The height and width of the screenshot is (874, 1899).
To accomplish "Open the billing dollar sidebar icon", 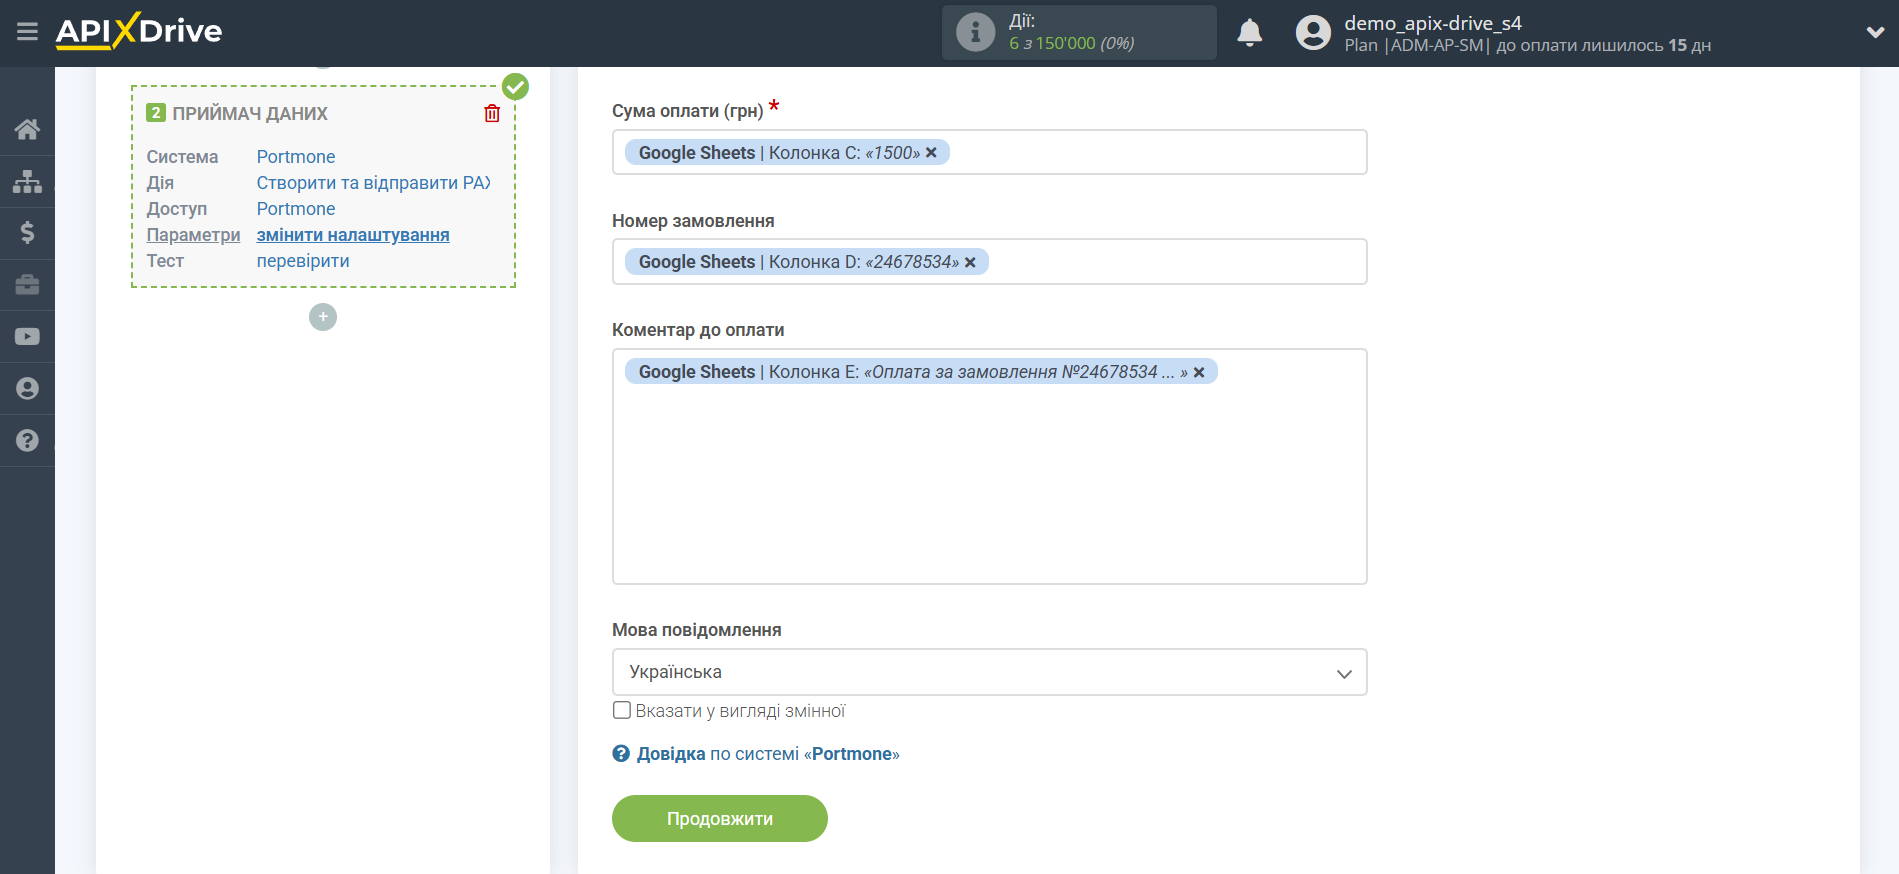I will click(x=27, y=233).
